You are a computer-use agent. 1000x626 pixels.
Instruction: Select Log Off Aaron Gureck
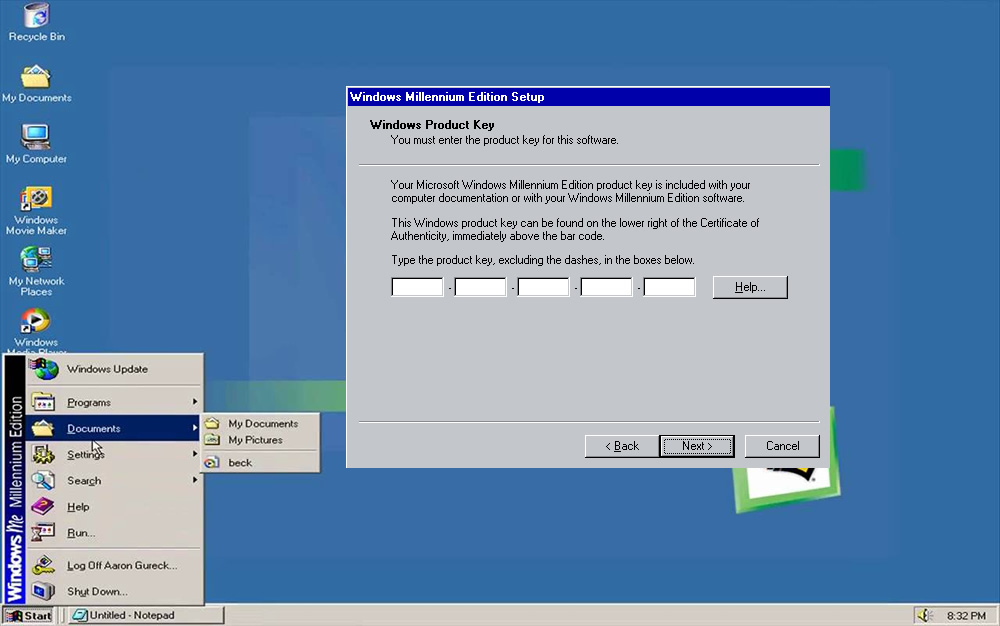coord(121,565)
